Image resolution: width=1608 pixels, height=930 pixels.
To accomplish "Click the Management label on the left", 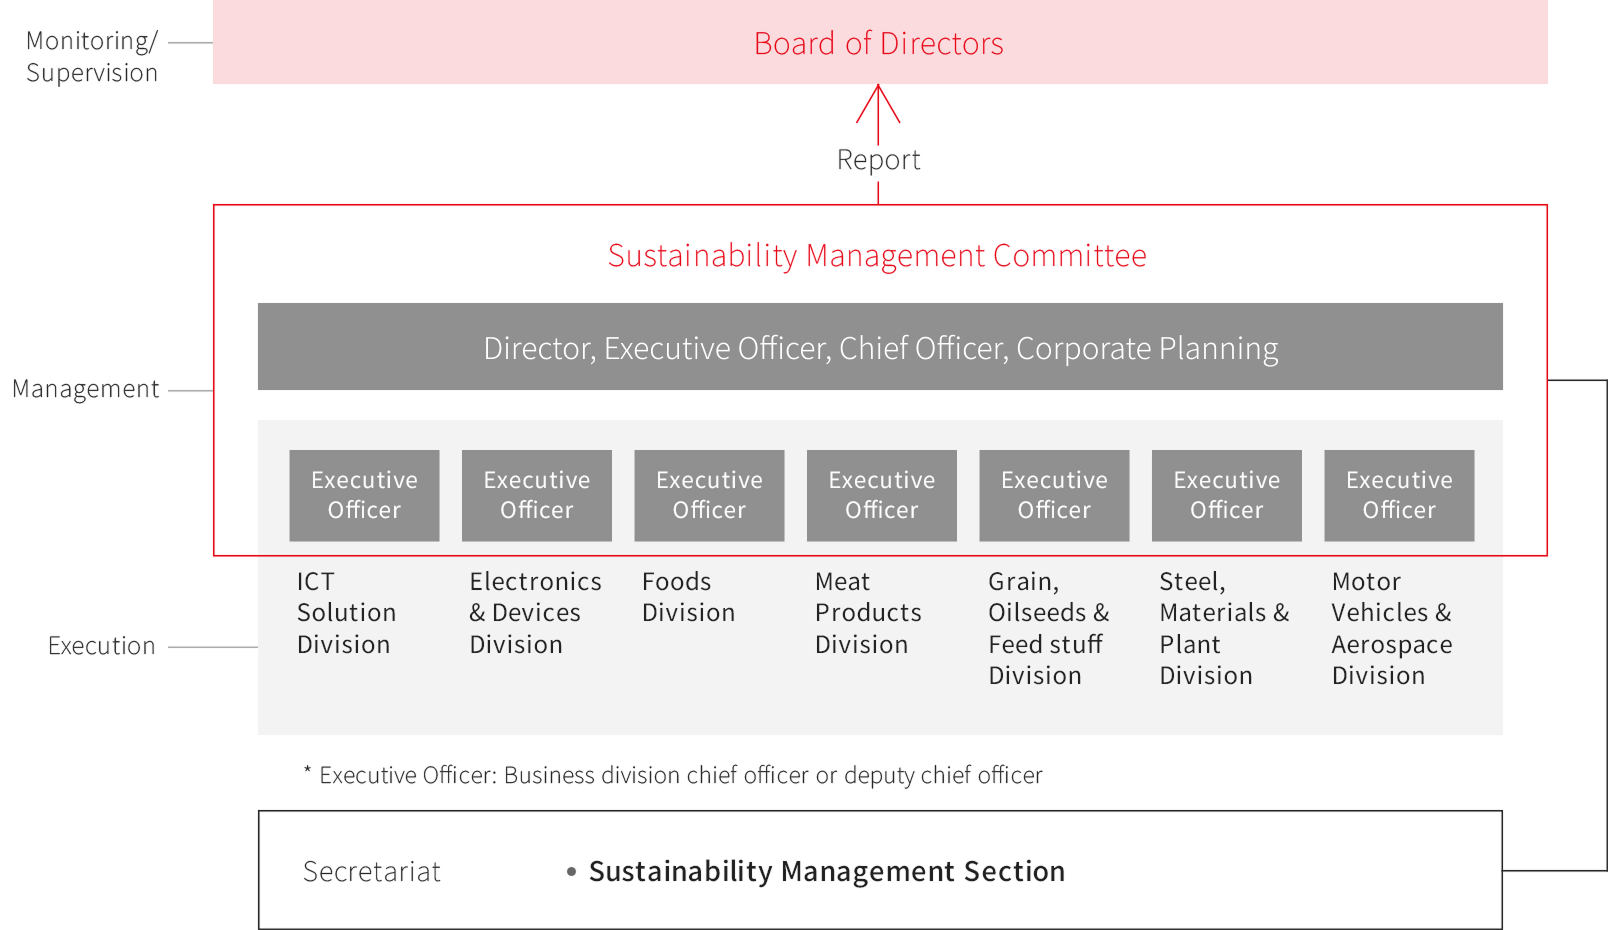I will (85, 389).
